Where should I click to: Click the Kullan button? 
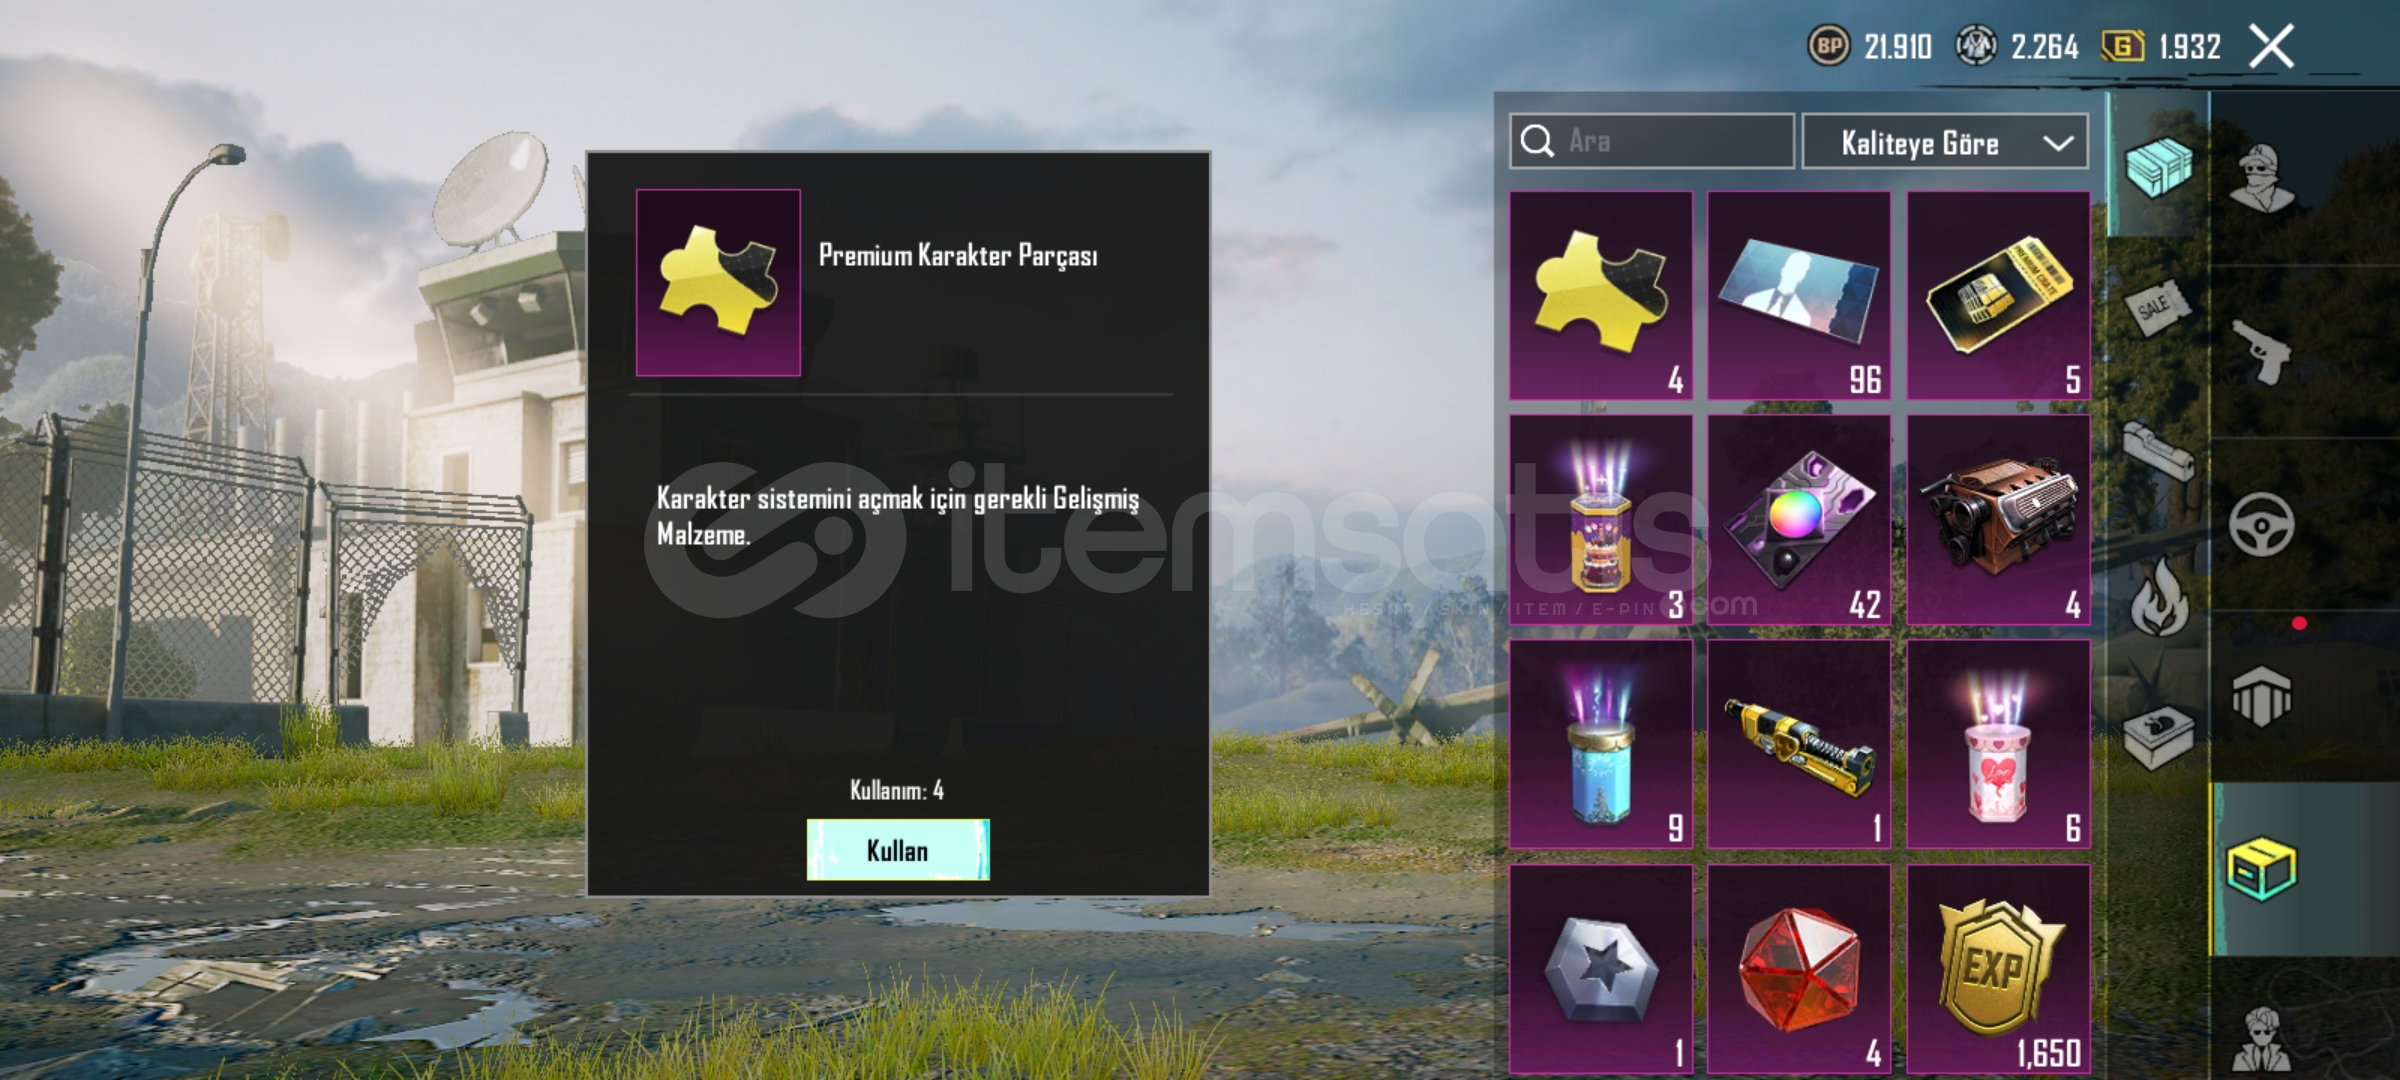pyautogui.click(x=898, y=850)
